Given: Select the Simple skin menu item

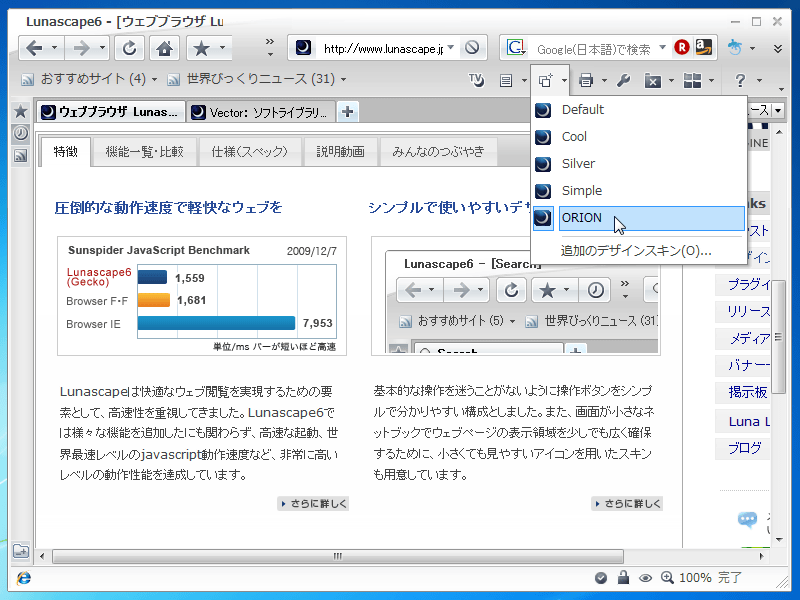Looking at the screenshot, I should [x=639, y=191].
